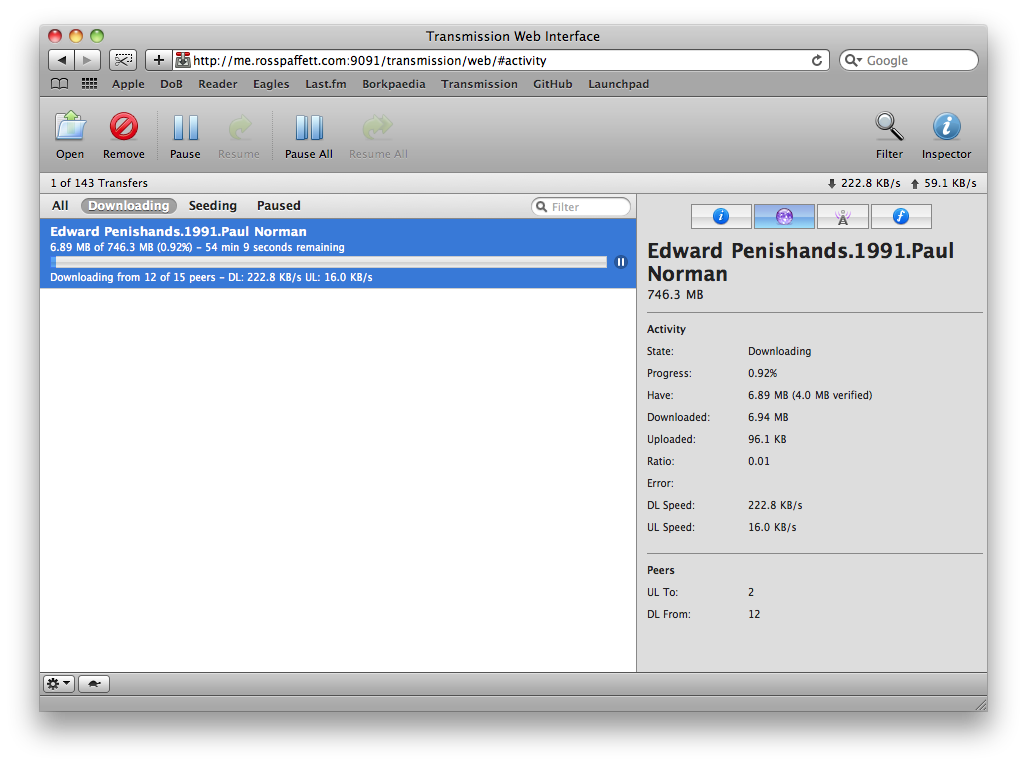Image resolution: width=1027 pixels, height=766 pixels.
Task: Click '1 of 143 Transfers' status text
Action: (99, 183)
